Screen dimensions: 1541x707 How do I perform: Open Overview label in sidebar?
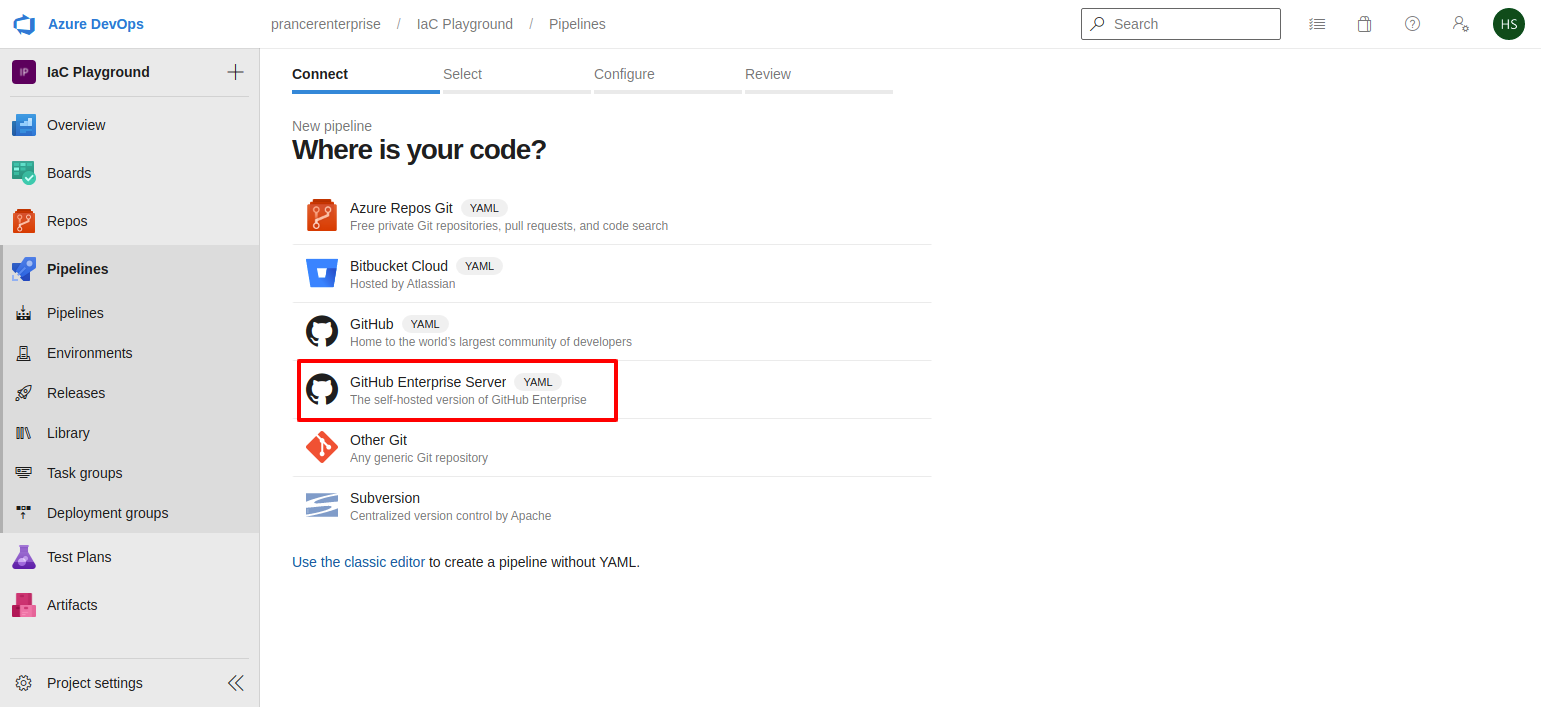[76, 125]
